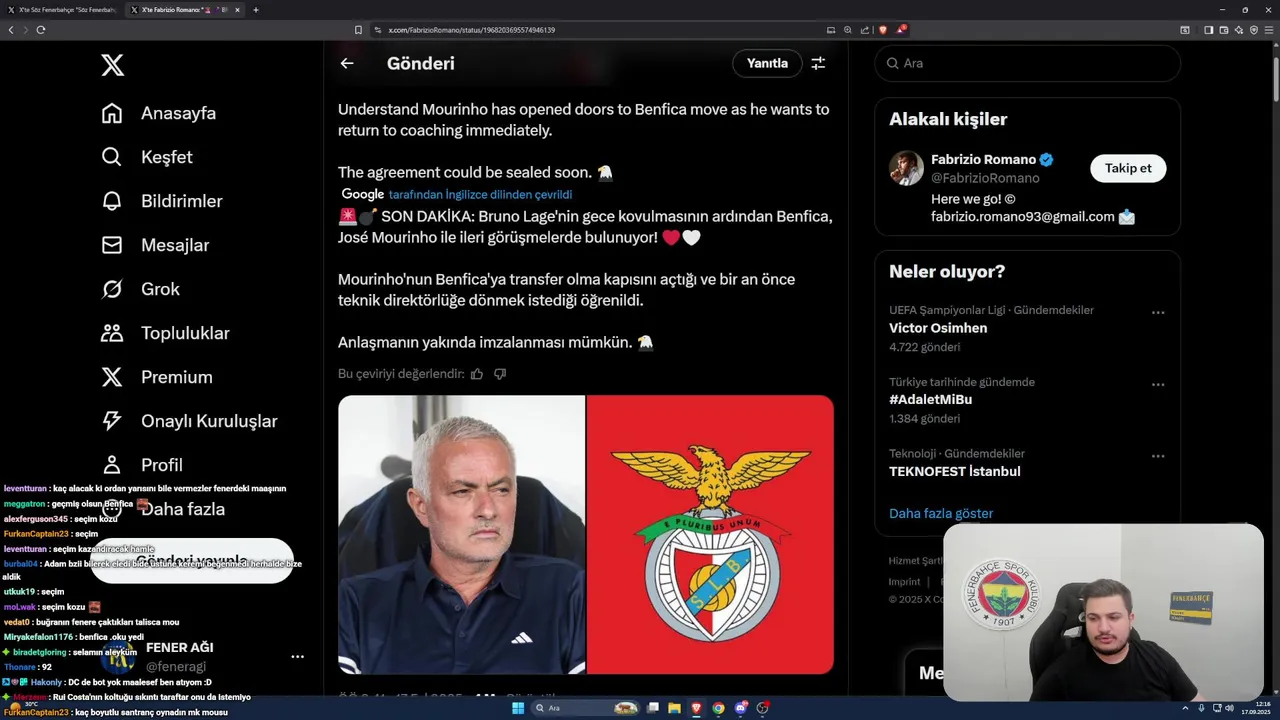Image resolution: width=1280 pixels, height=720 pixels.
Task: Bookmark this page icon
Action: (x=358, y=30)
